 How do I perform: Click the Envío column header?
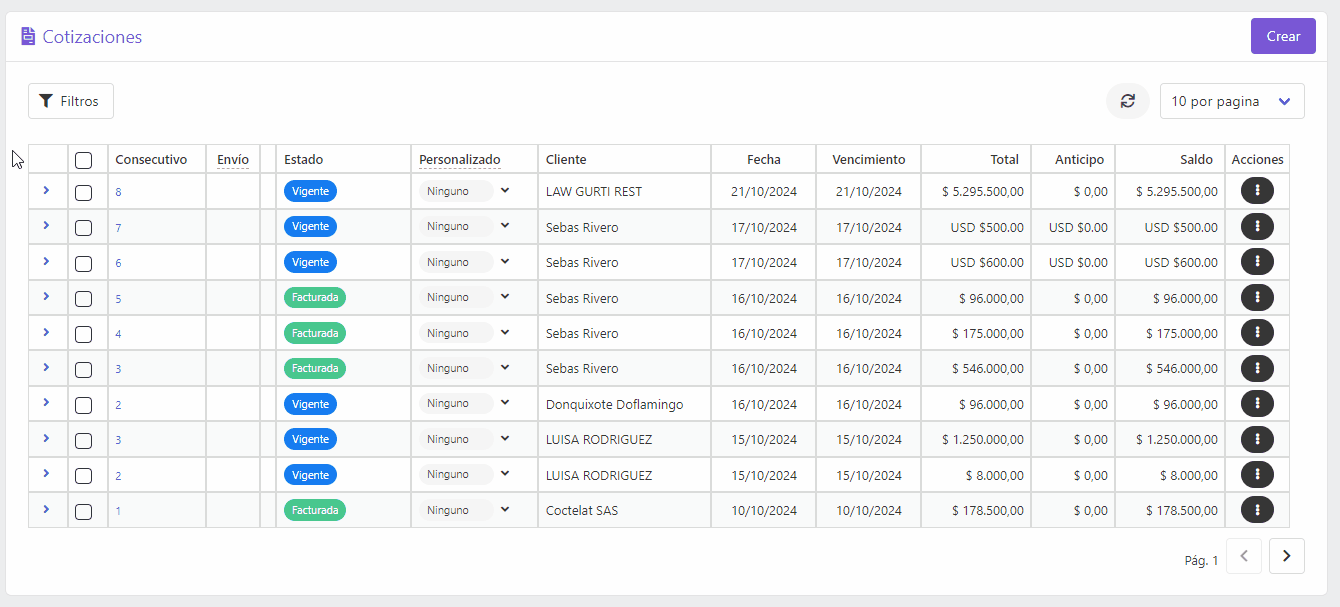point(233,159)
